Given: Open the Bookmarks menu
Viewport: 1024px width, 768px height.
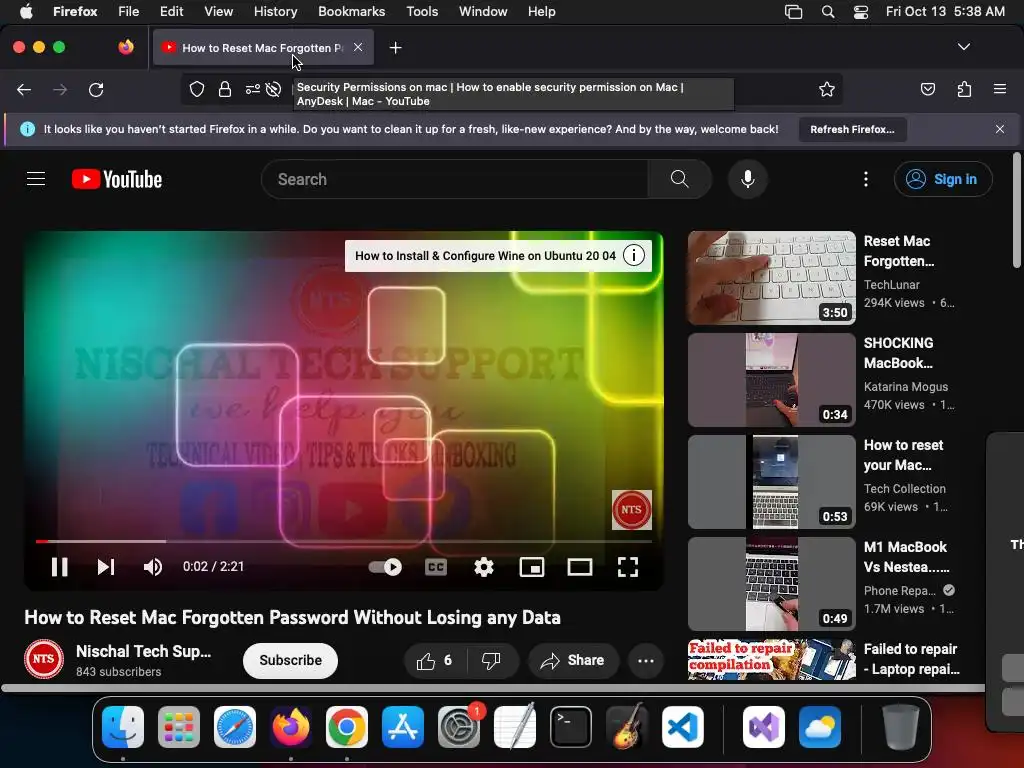Looking at the screenshot, I should pyautogui.click(x=351, y=12).
